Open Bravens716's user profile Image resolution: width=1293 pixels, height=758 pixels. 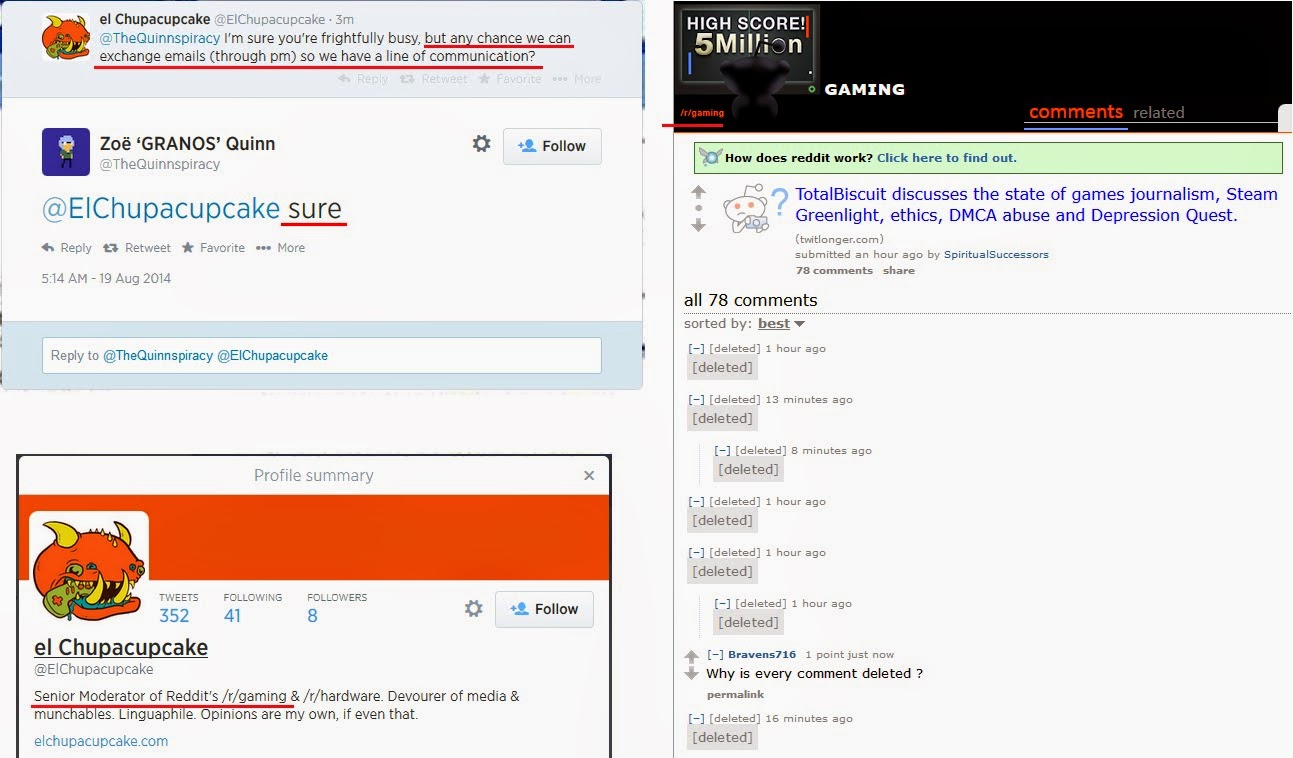pos(761,654)
